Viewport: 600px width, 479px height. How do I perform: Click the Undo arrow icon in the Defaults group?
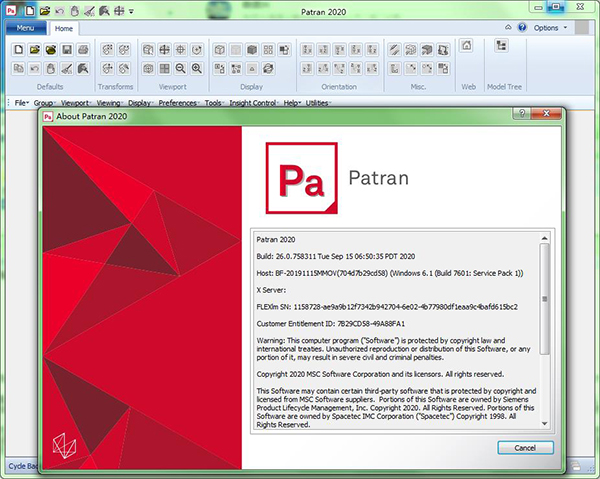coord(34,68)
